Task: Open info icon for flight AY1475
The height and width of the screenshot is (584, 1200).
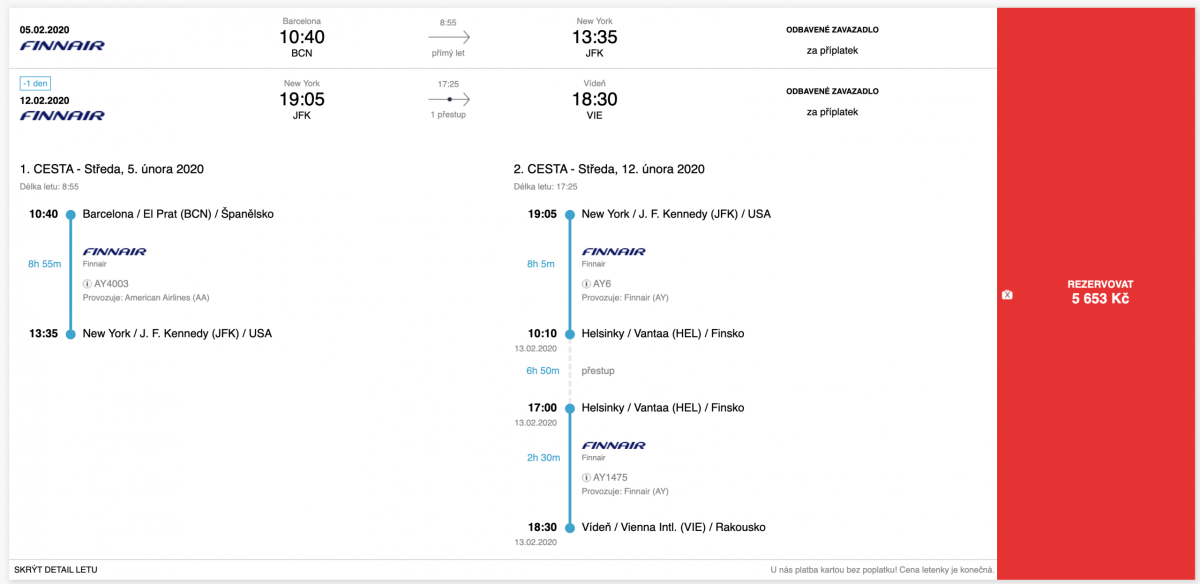Action: click(586, 478)
